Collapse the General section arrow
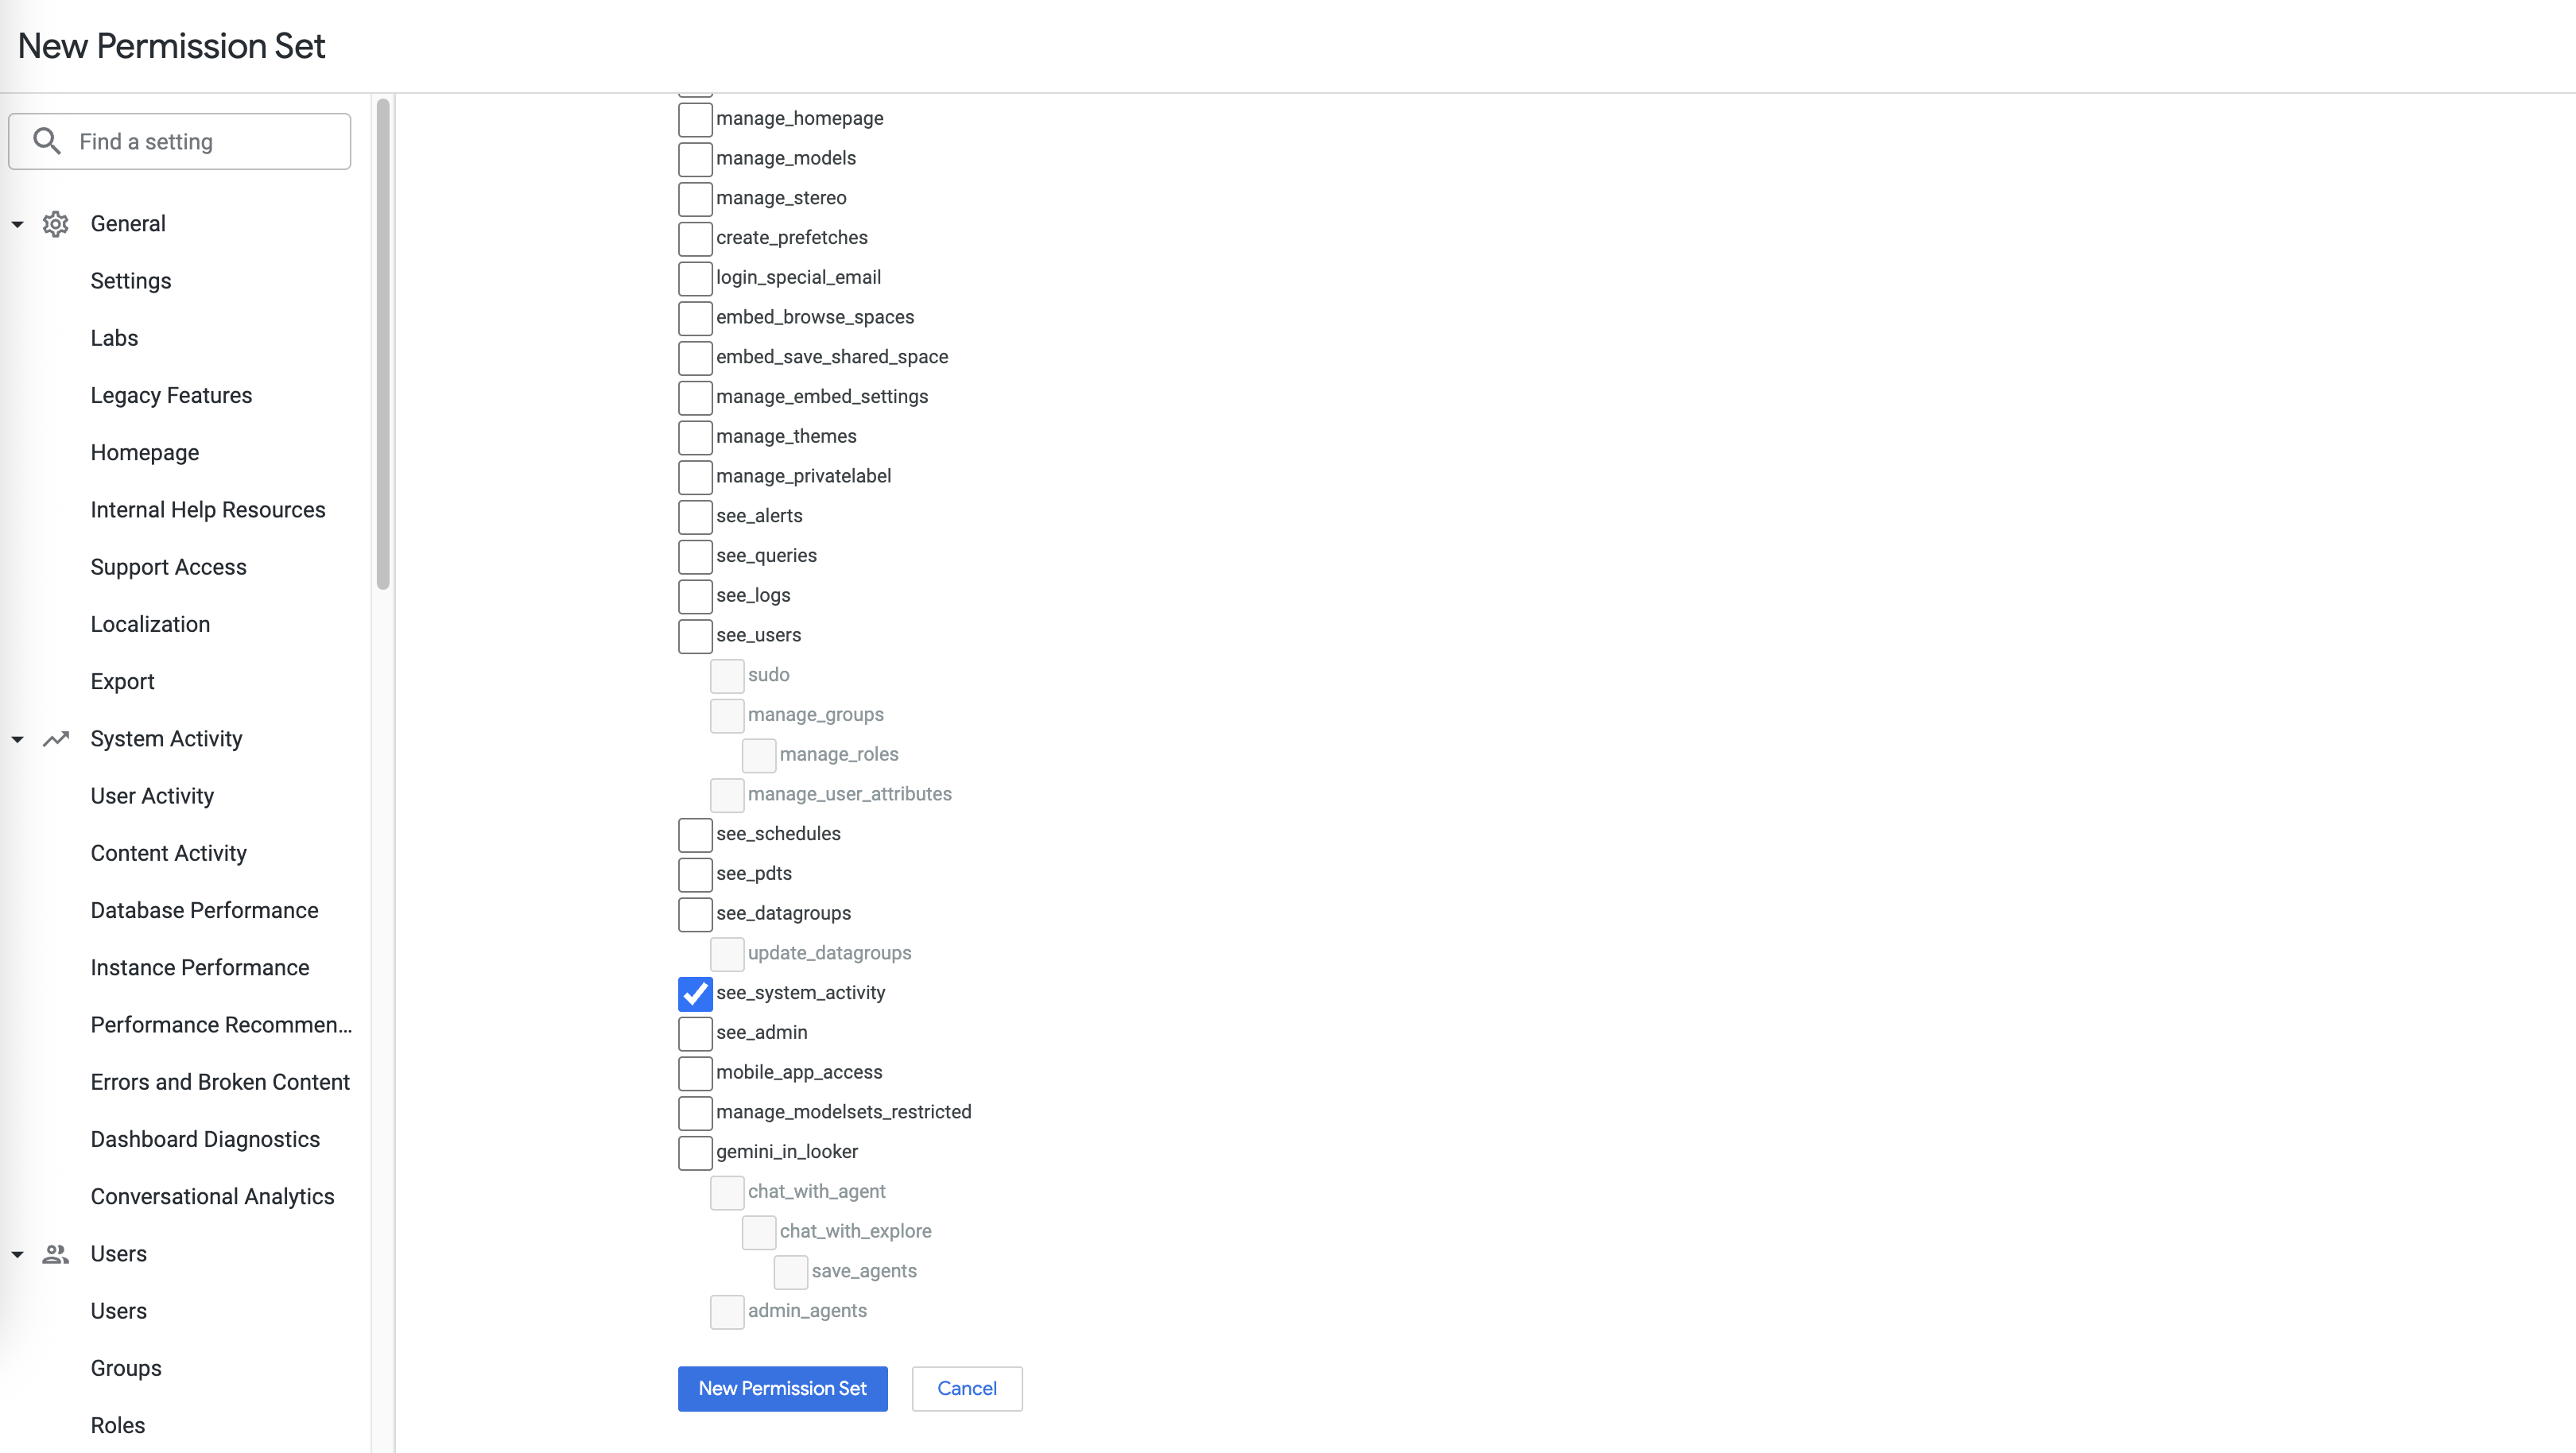 (18, 224)
